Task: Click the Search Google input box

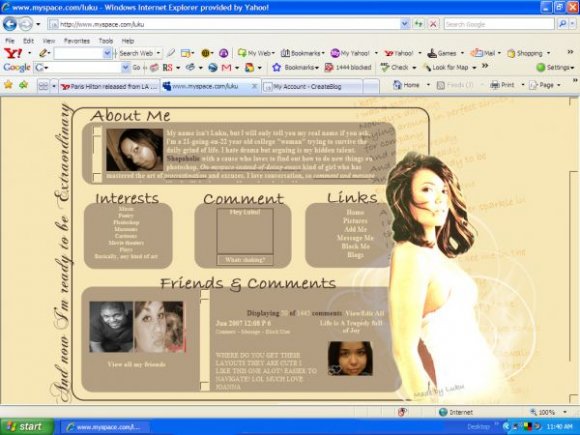Action: [499, 24]
